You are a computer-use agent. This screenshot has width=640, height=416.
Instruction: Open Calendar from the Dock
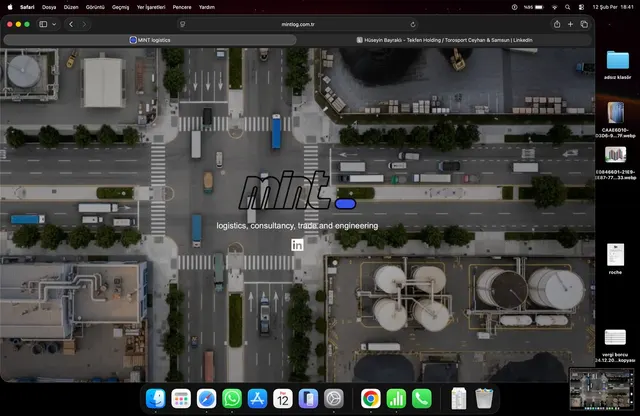(x=283, y=398)
